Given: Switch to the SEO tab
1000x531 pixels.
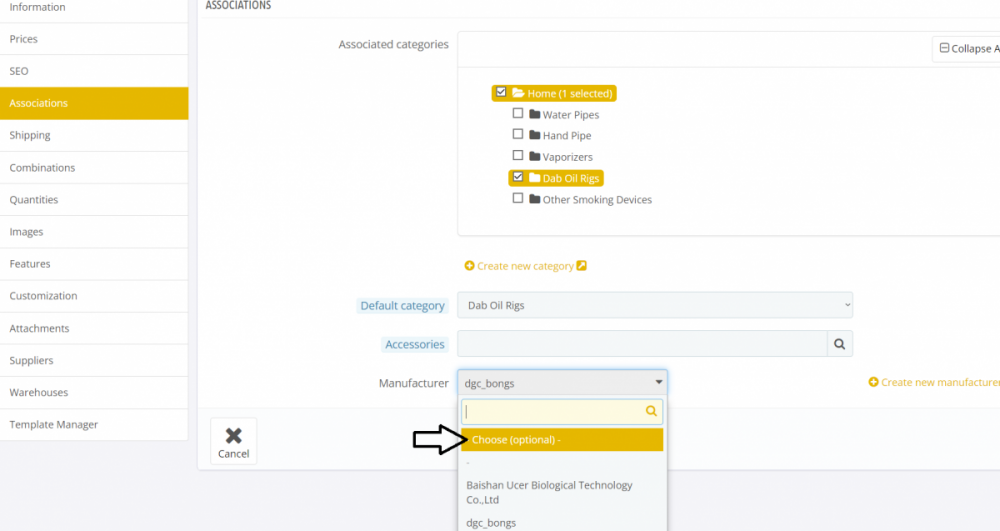Looking at the screenshot, I should 94,71.
